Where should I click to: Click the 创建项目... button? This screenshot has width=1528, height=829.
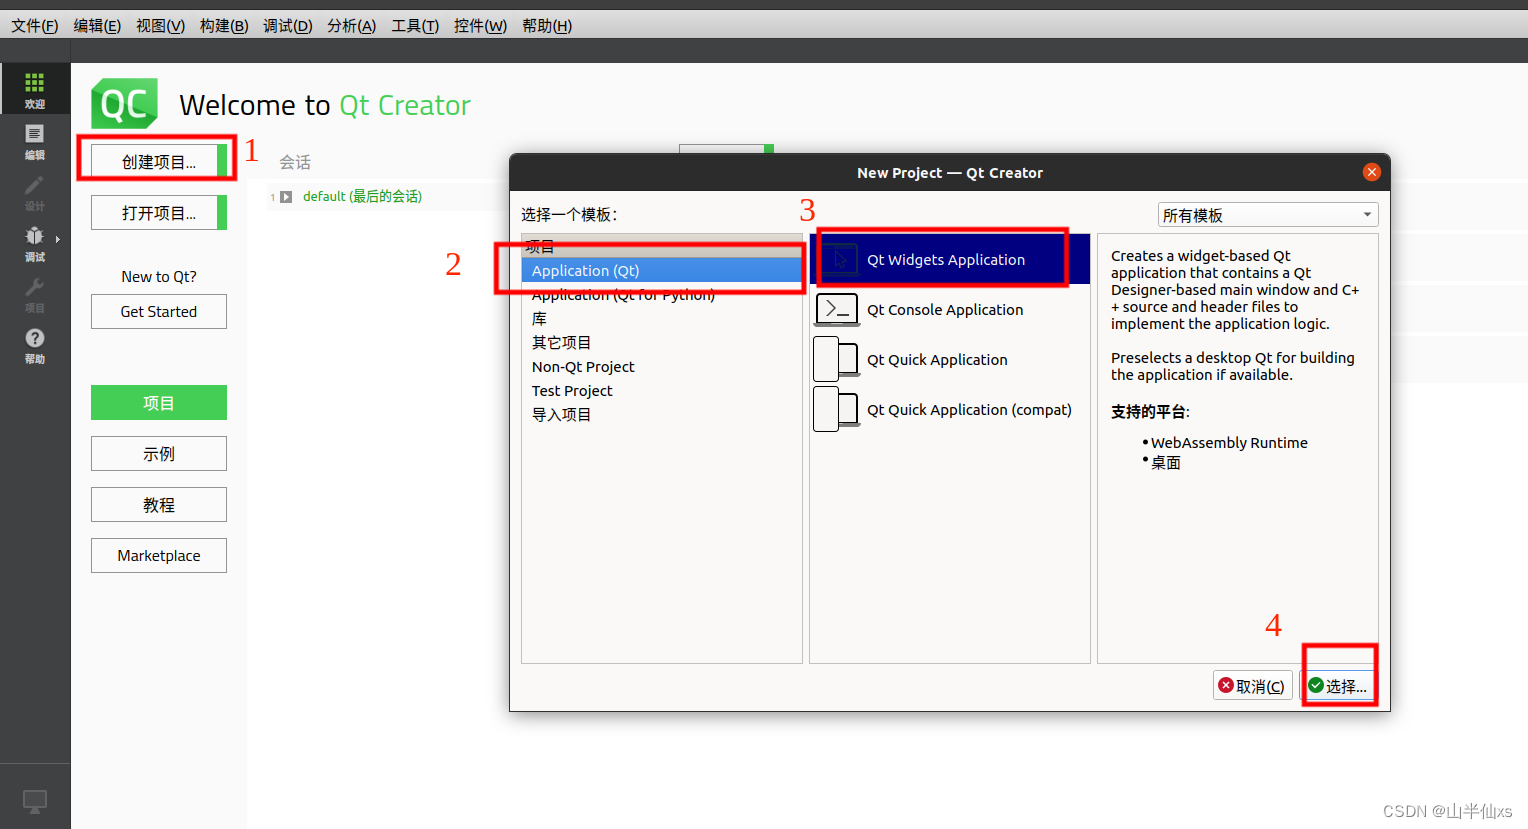(x=159, y=162)
